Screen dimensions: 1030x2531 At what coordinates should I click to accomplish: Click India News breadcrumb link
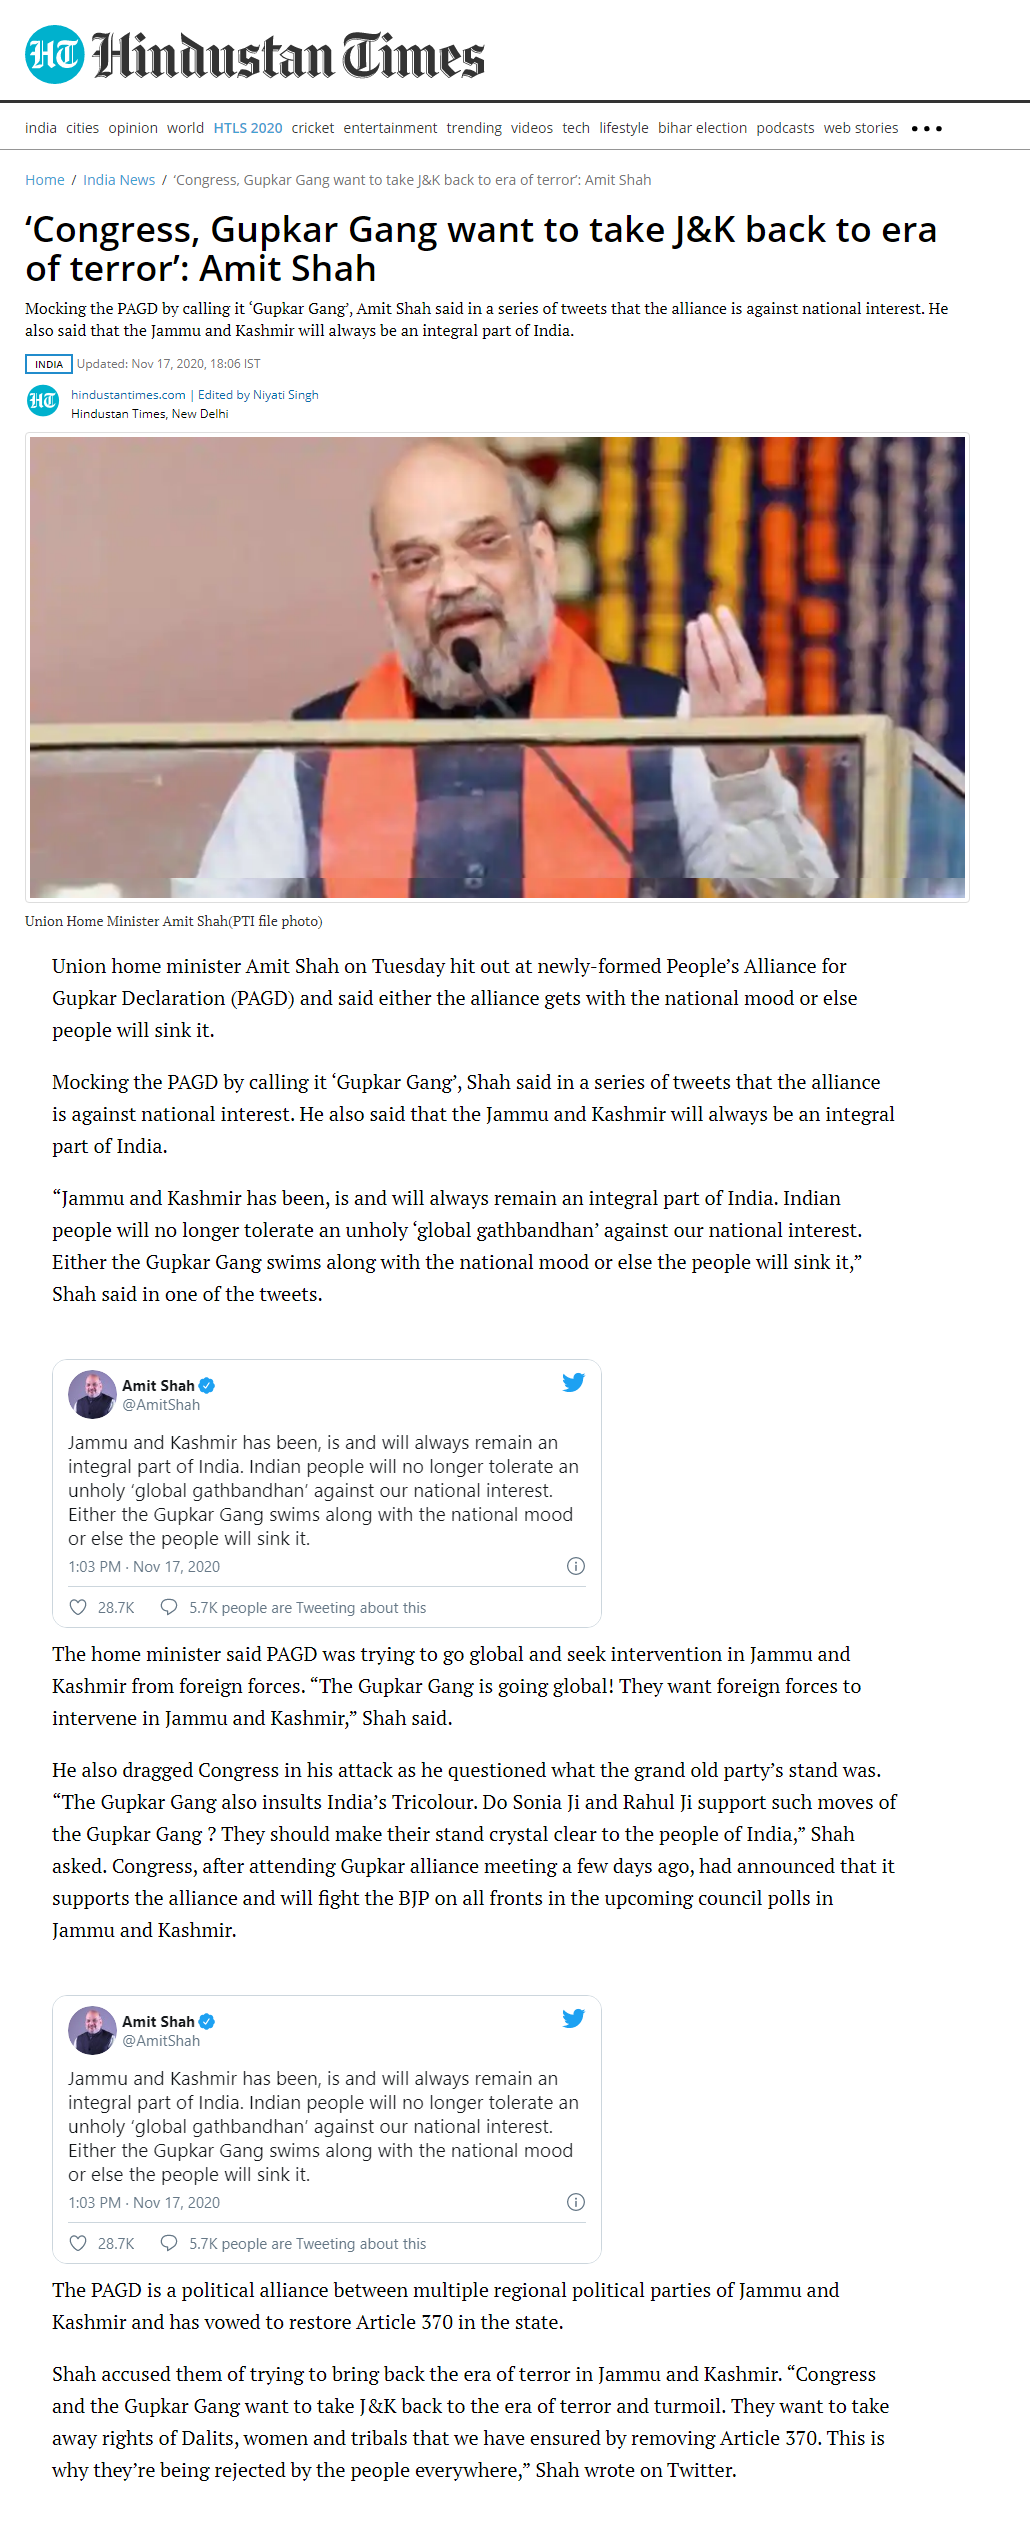tap(119, 180)
